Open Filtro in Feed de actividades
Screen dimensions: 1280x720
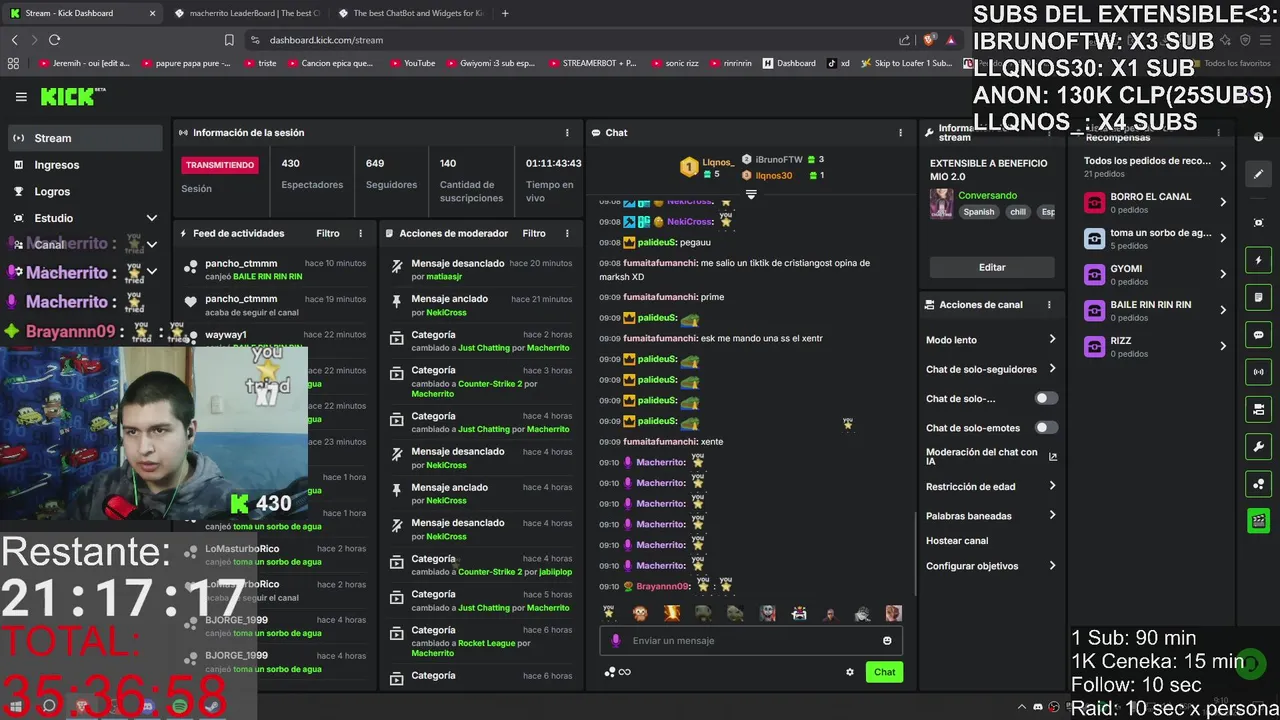click(x=328, y=233)
